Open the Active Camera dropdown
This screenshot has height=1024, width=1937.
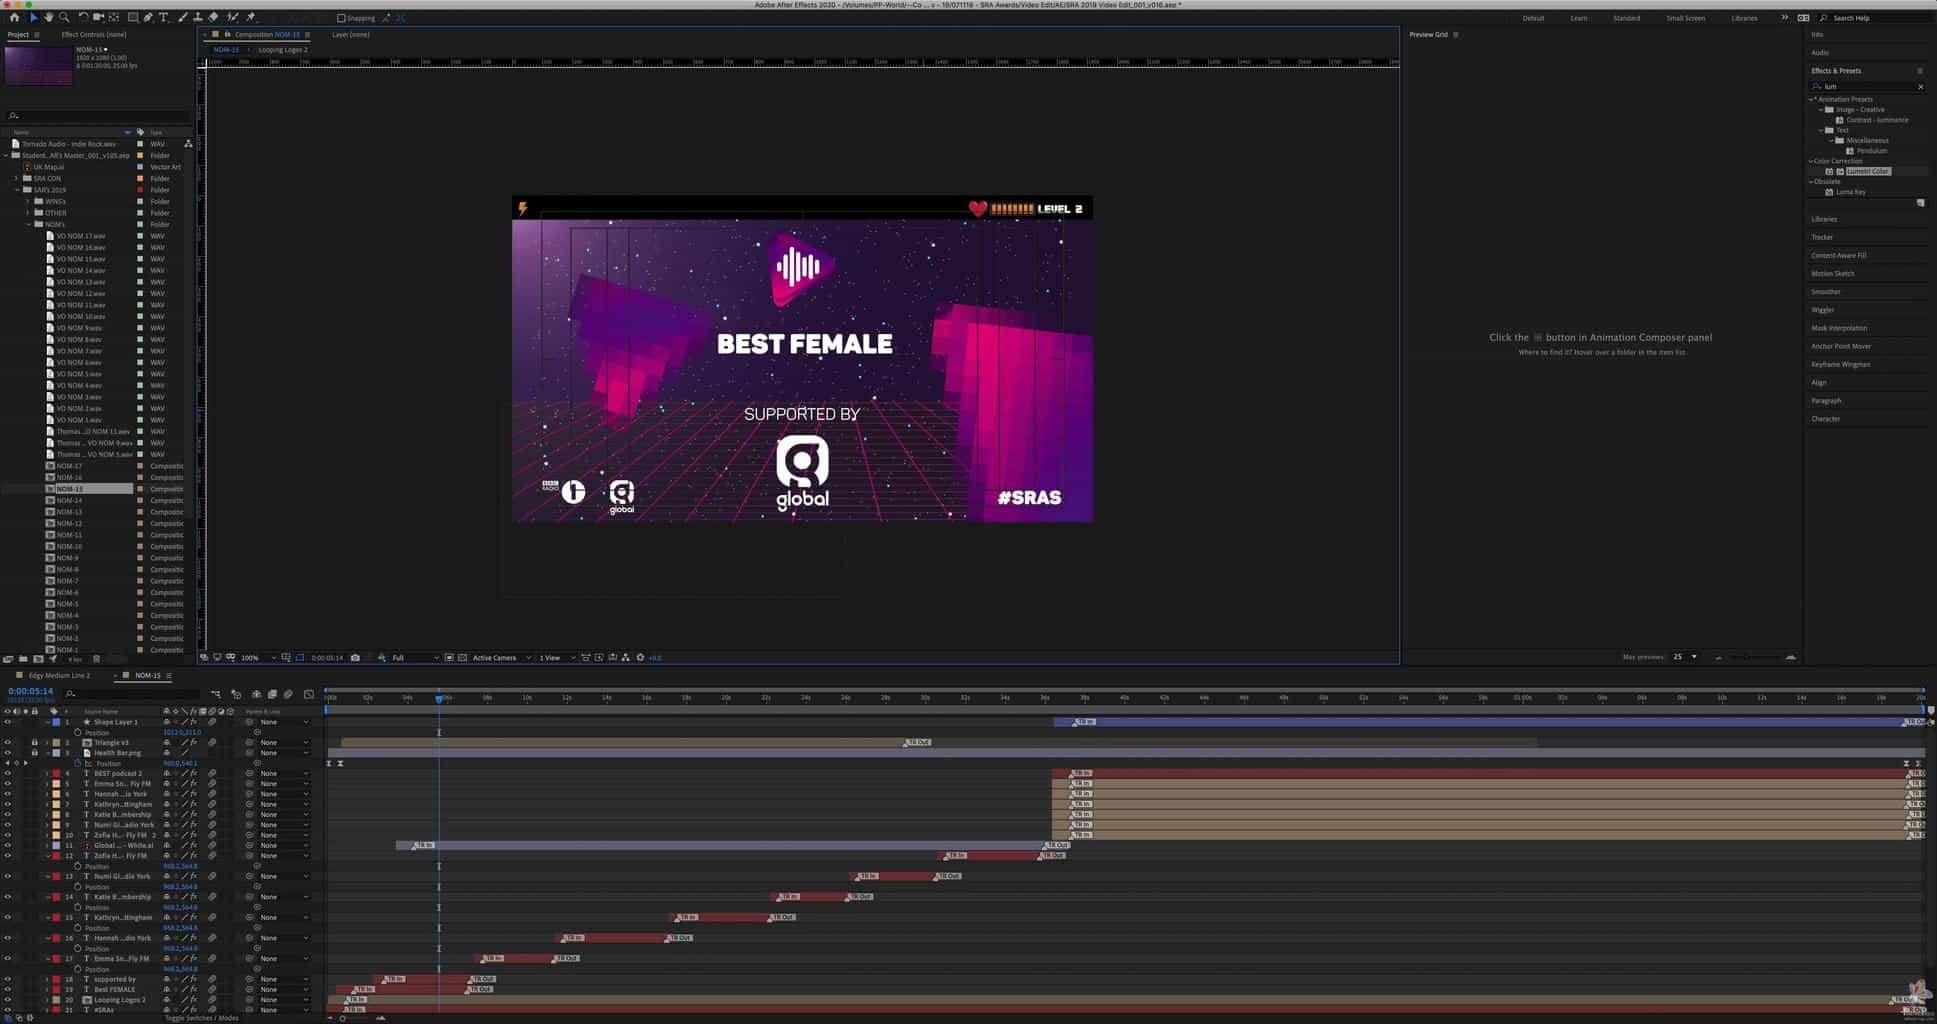click(500, 658)
